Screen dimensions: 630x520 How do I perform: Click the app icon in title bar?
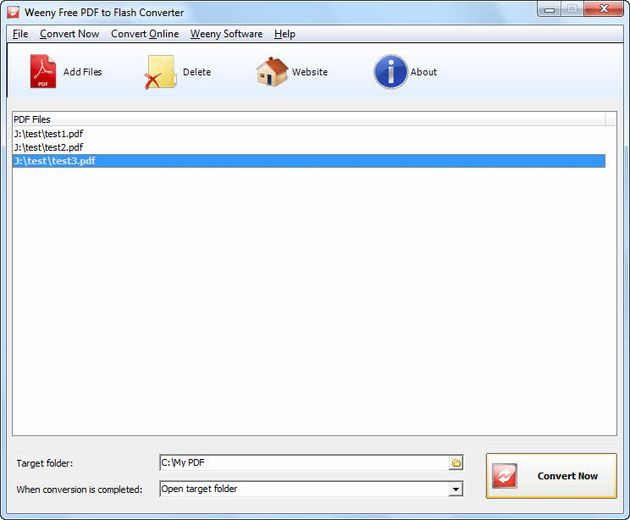[13, 12]
